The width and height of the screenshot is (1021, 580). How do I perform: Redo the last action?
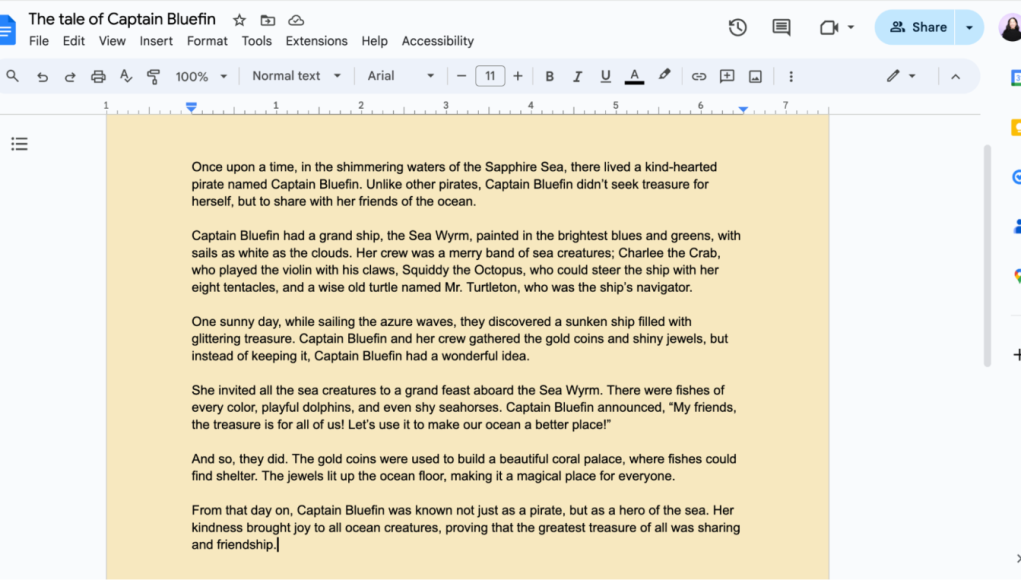pos(70,77)
